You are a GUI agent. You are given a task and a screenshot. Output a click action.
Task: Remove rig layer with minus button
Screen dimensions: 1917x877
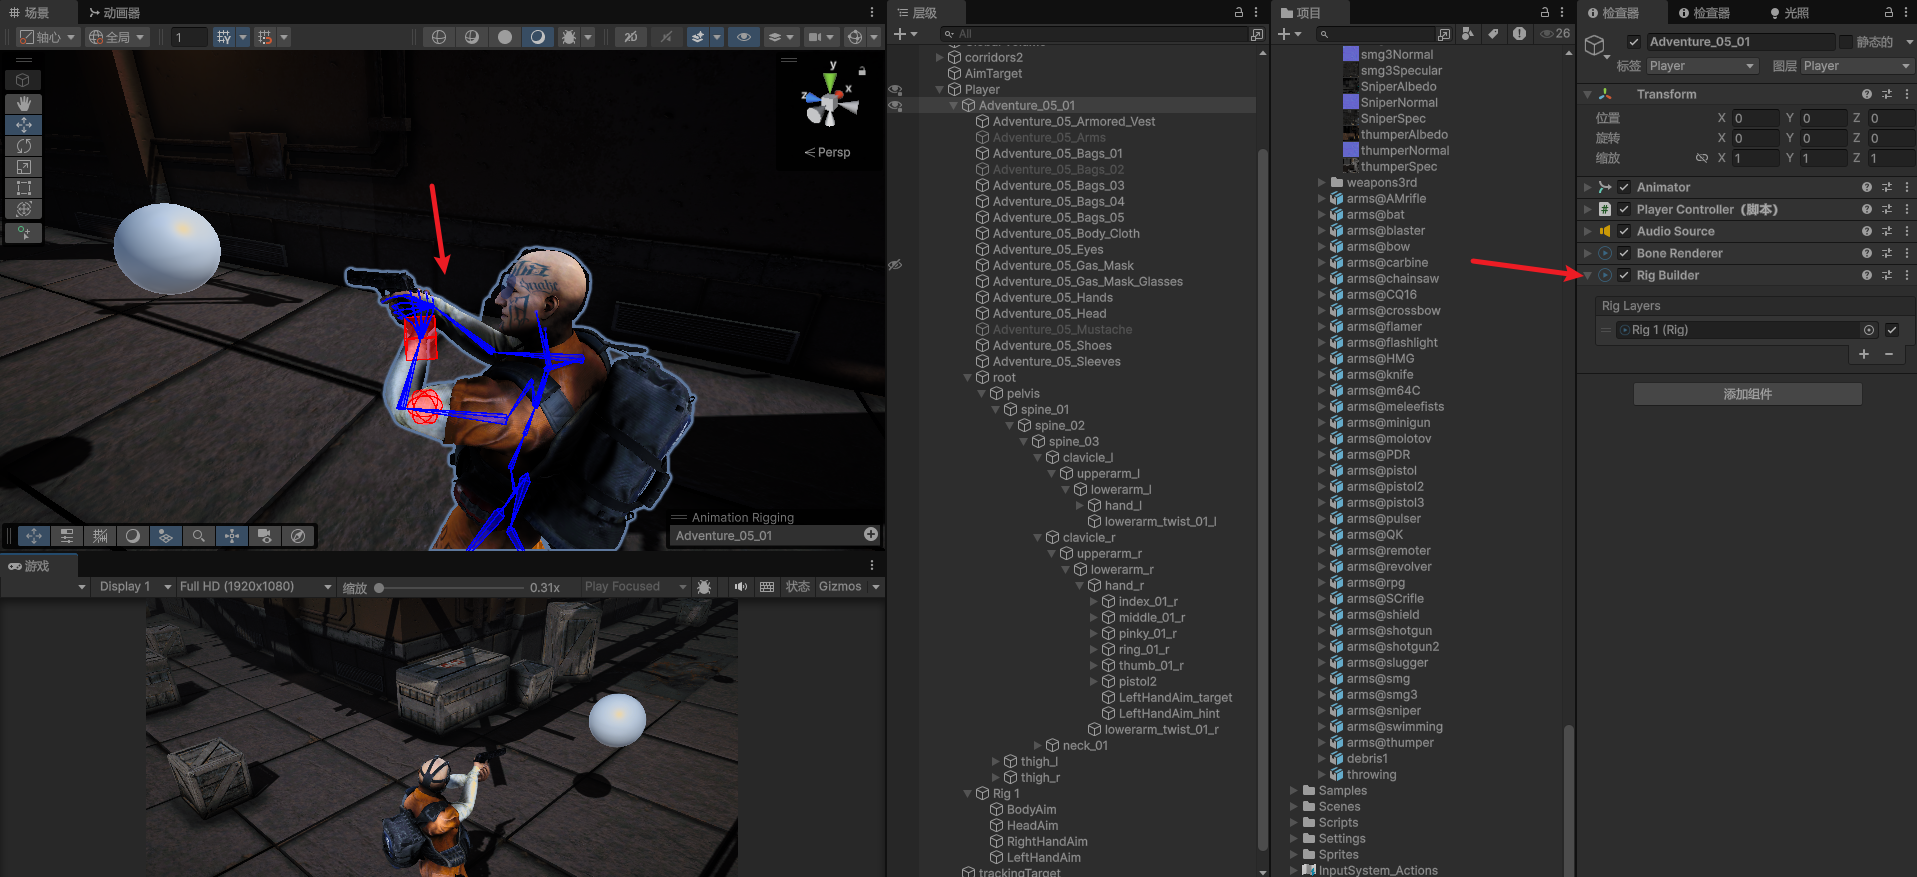tap(1889, 354)
